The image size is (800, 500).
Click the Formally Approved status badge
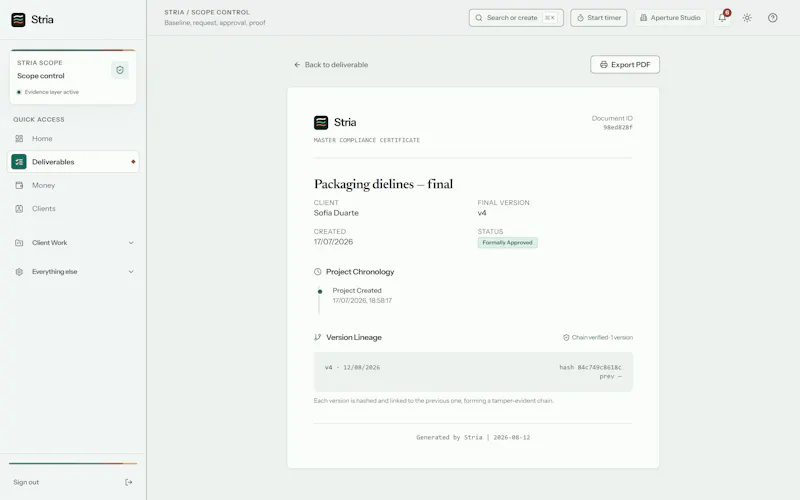point(507,243)
